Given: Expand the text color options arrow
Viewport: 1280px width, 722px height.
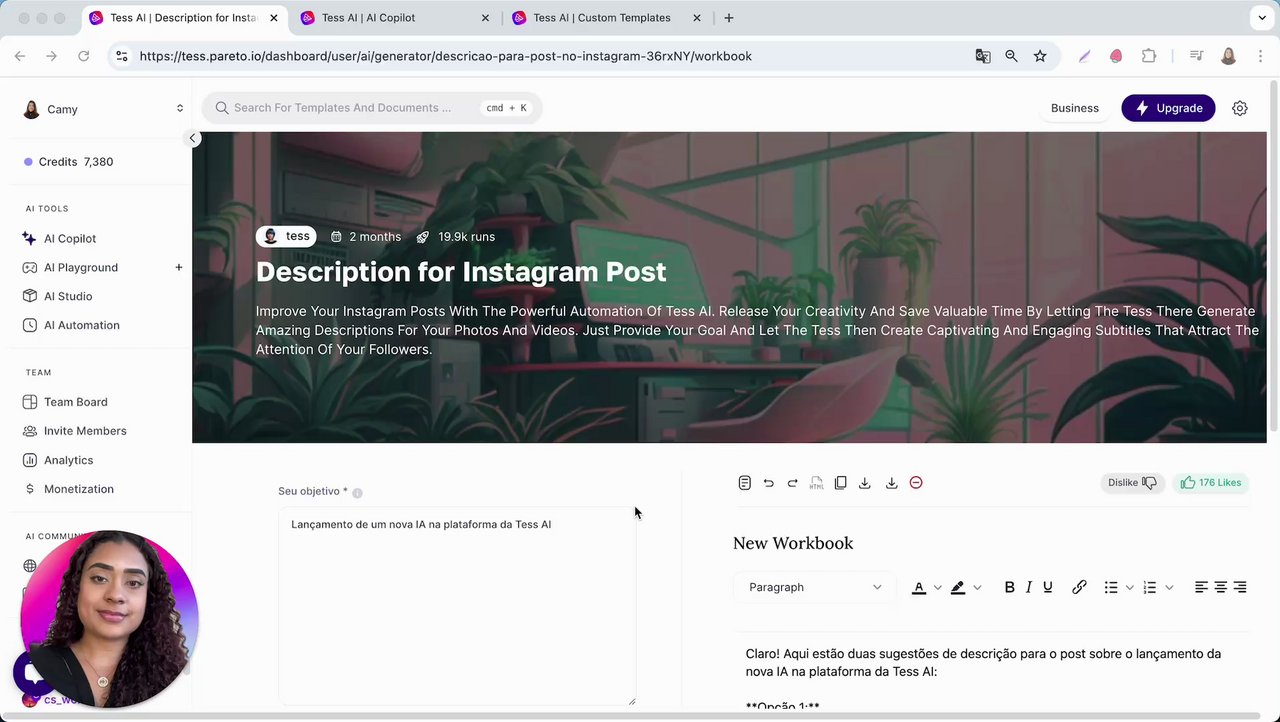Looking at the screenshot, I should coord(937,587).
